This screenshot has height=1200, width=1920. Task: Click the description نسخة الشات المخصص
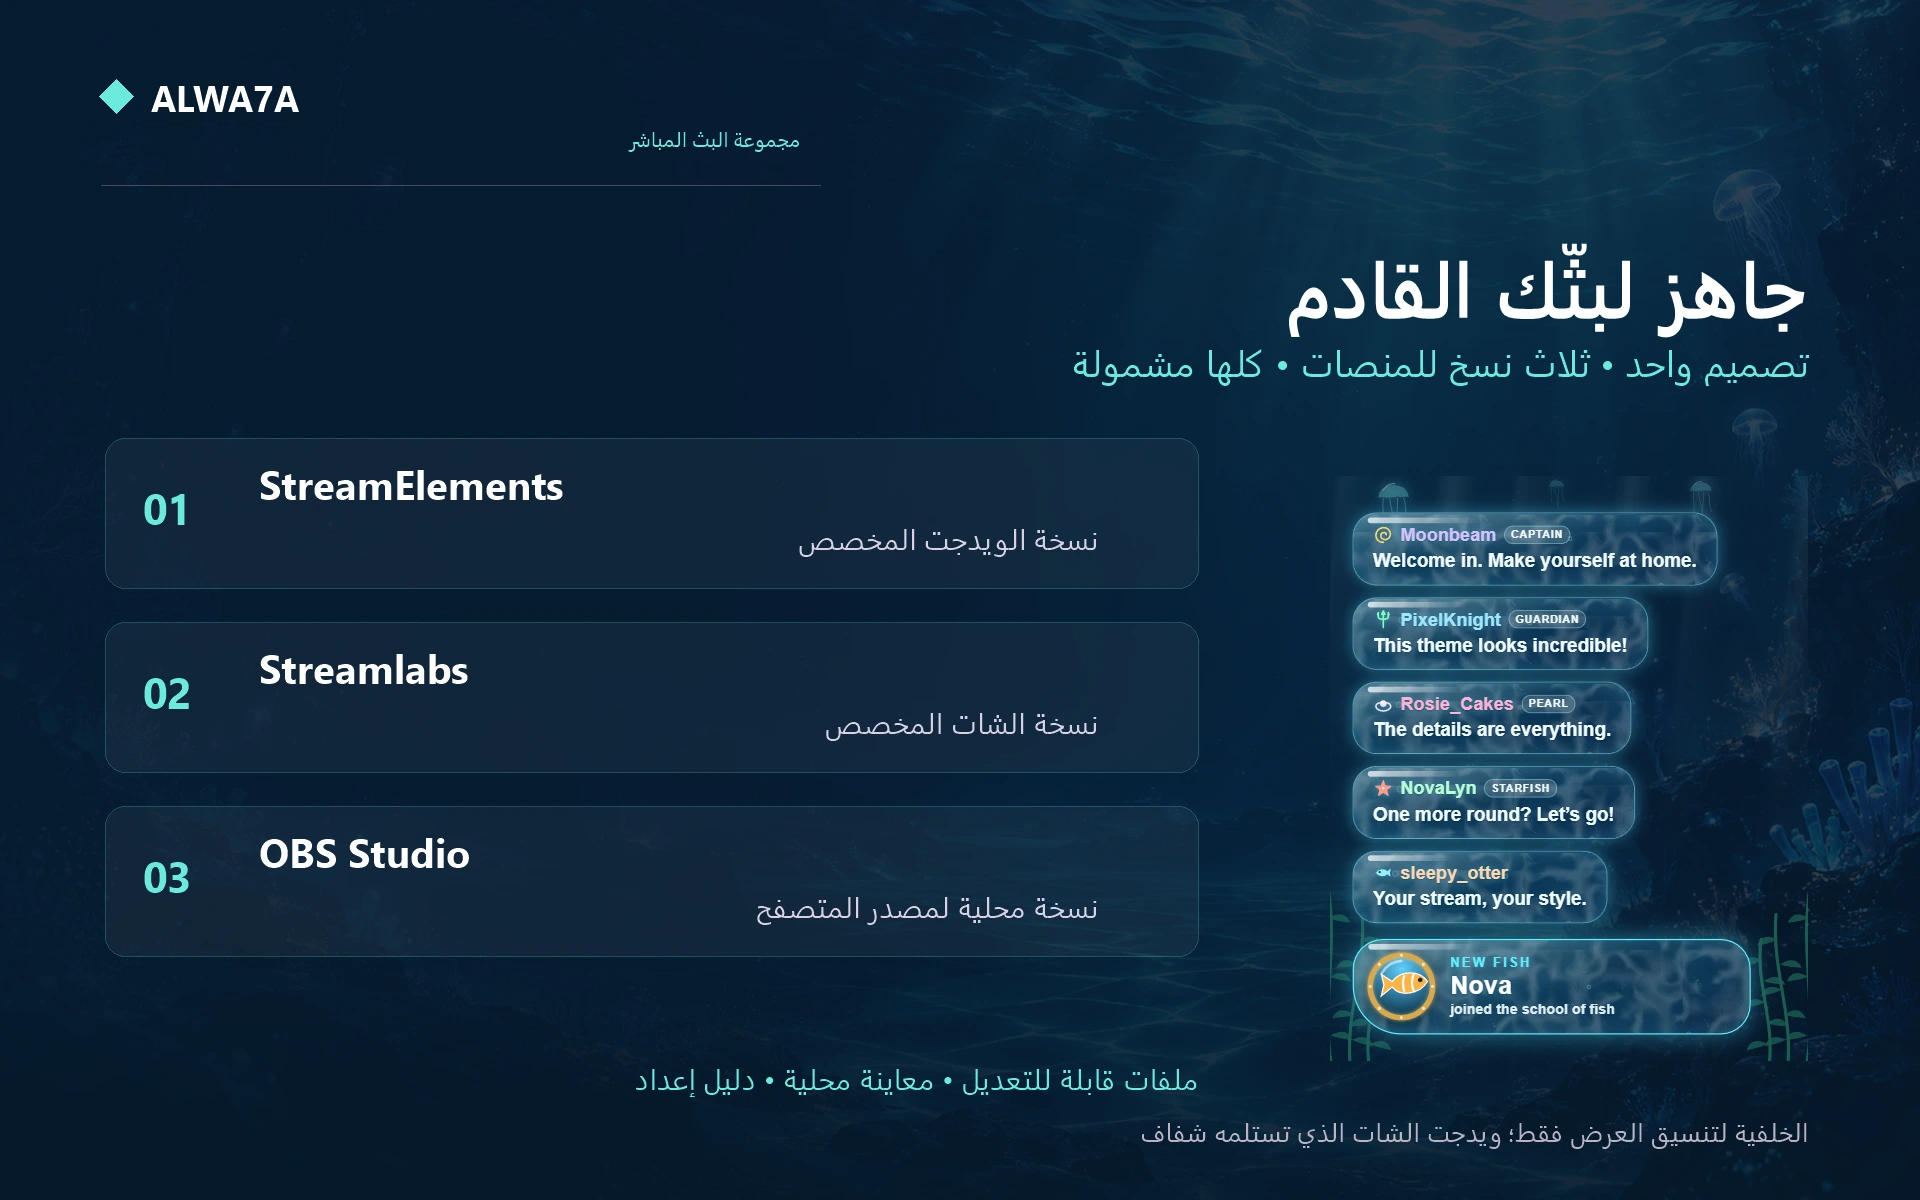click(x=960, y=725)
